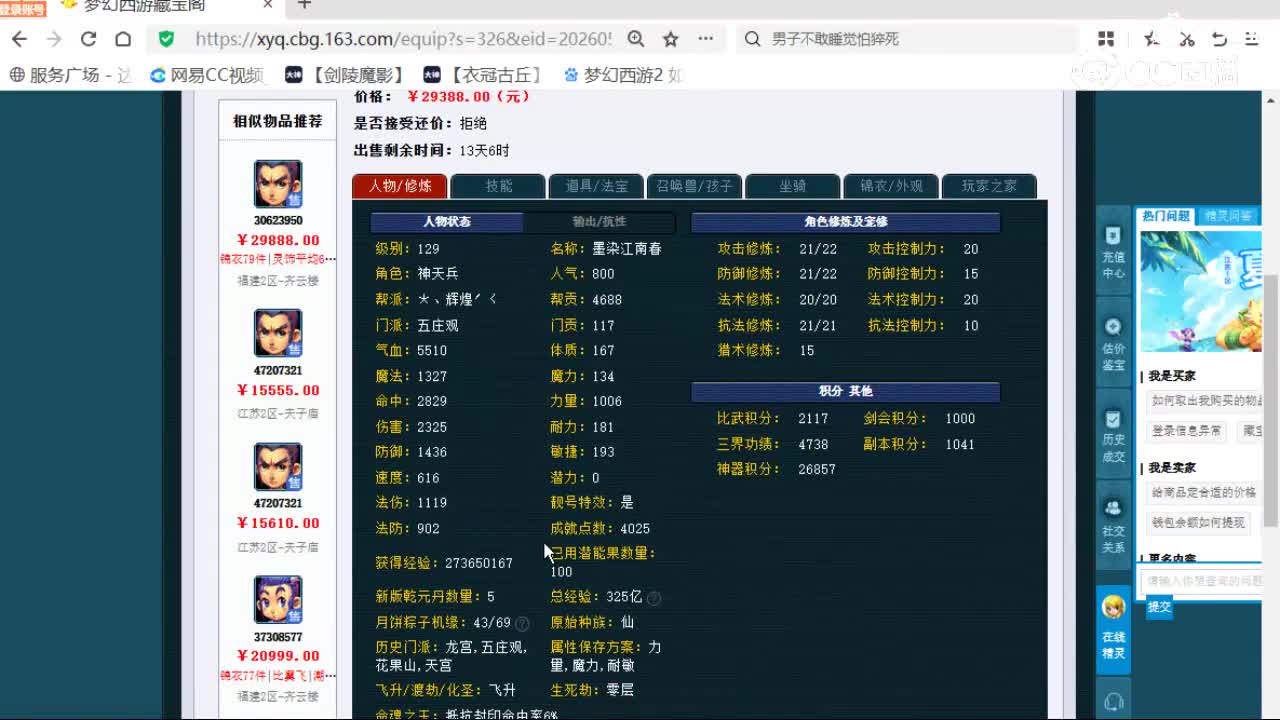Open the 热门问题 tab in help panel
Image resolution: width=1280 pixels, height=720 pixels.
tap(1166, 216)
